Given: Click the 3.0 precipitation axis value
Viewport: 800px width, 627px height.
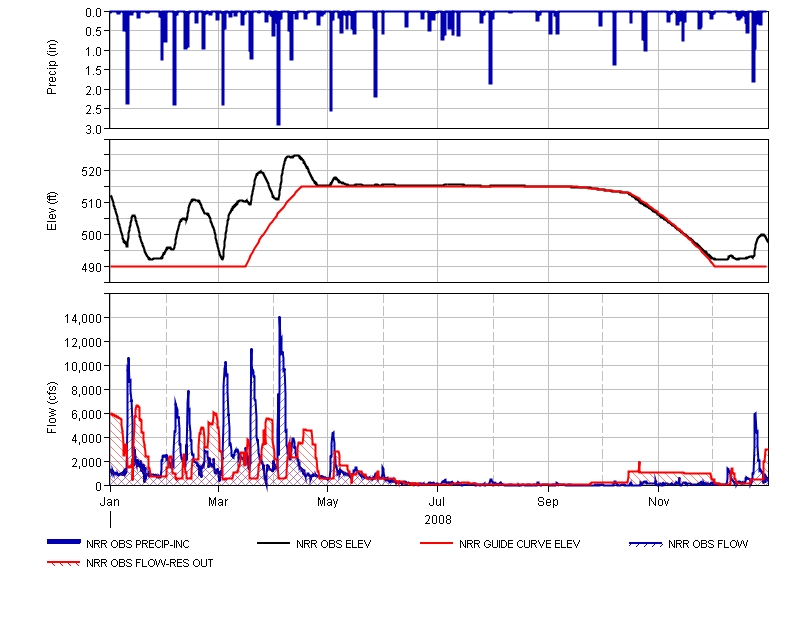Looking at the screenshot, I should coord(93,130).
